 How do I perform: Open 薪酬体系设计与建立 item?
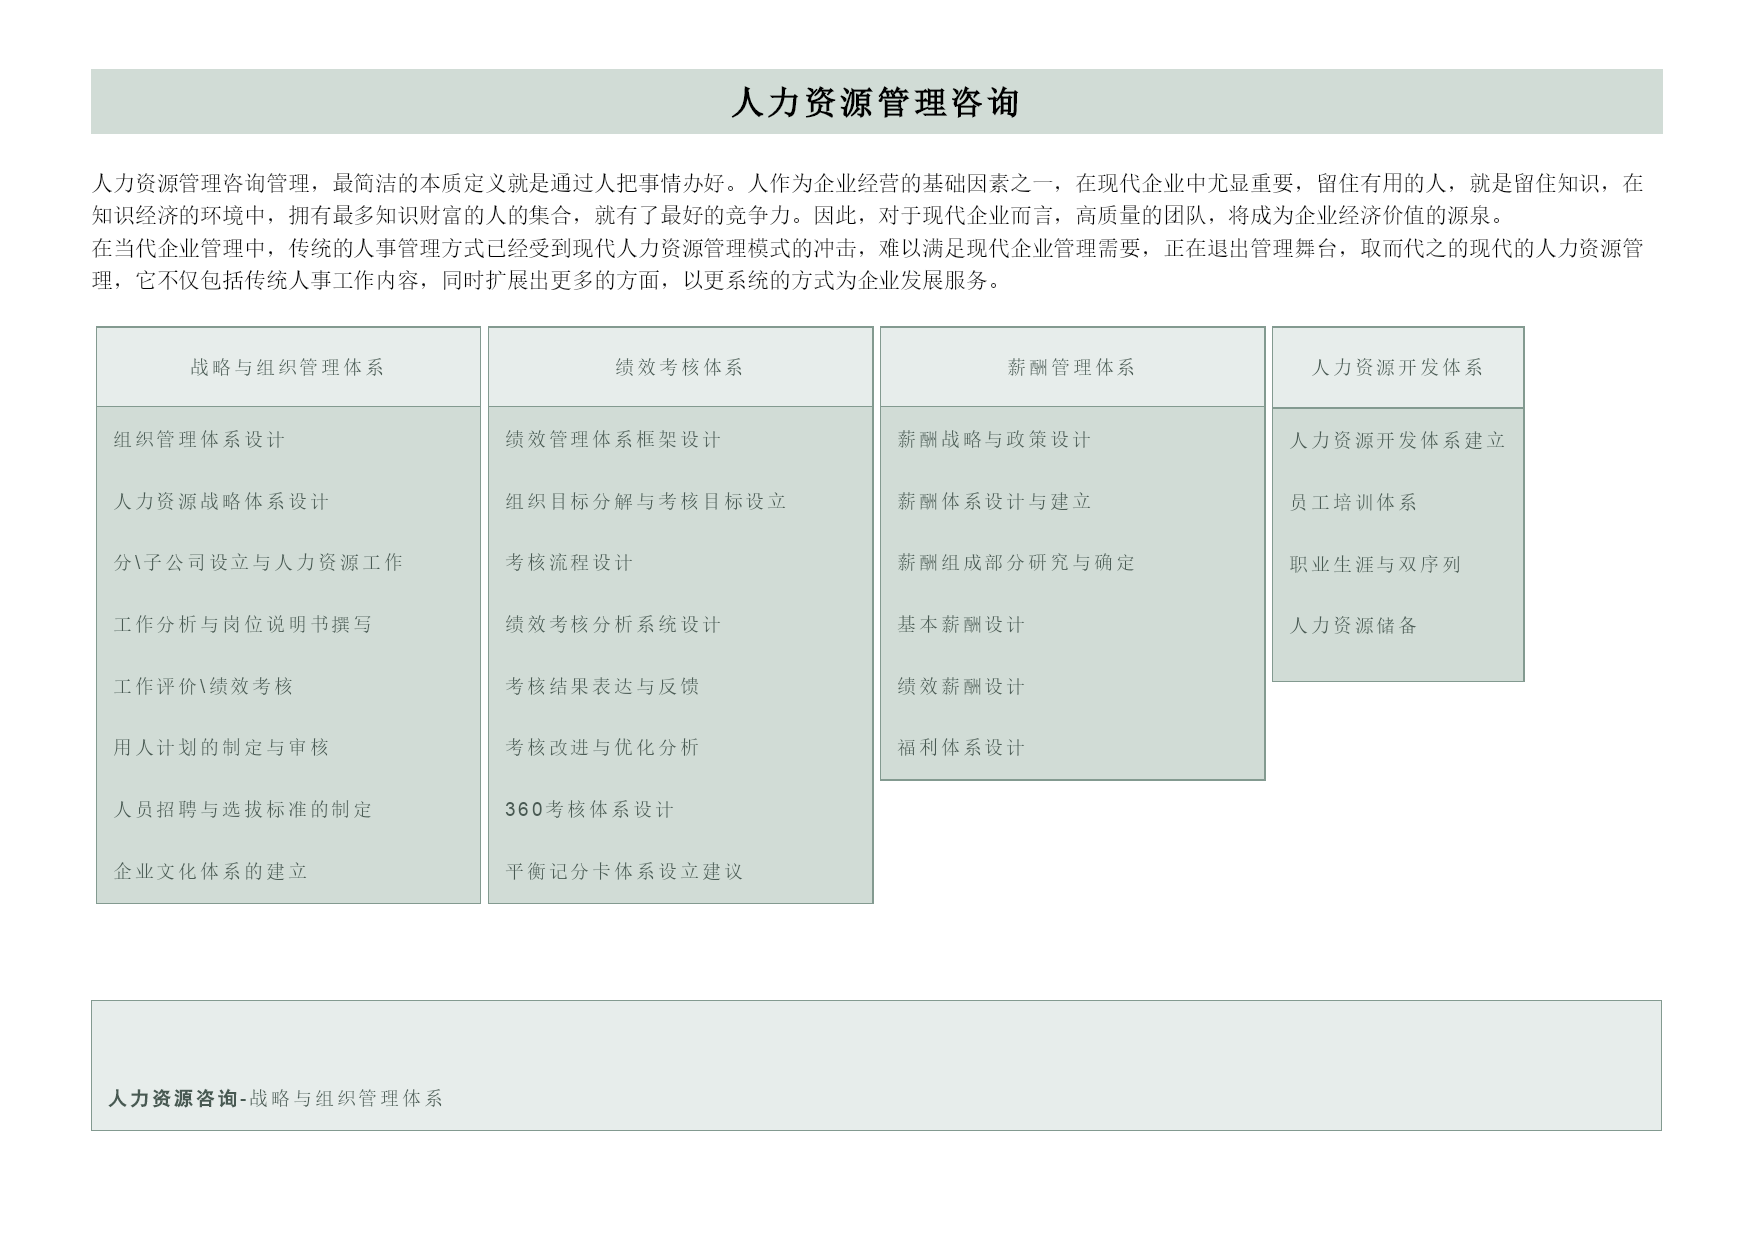[x=994, y=502]
